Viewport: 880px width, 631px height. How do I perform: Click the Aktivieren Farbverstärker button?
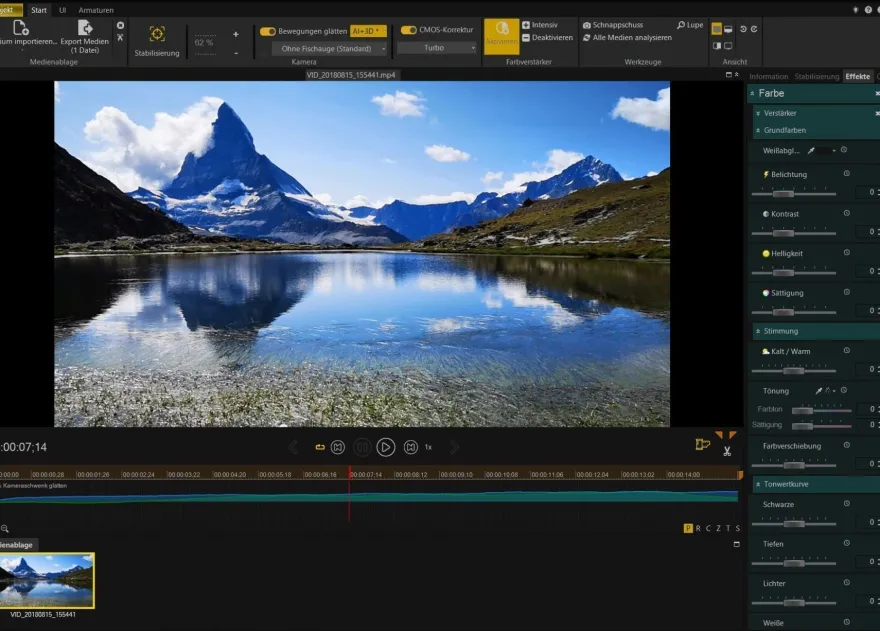(502, 36)
